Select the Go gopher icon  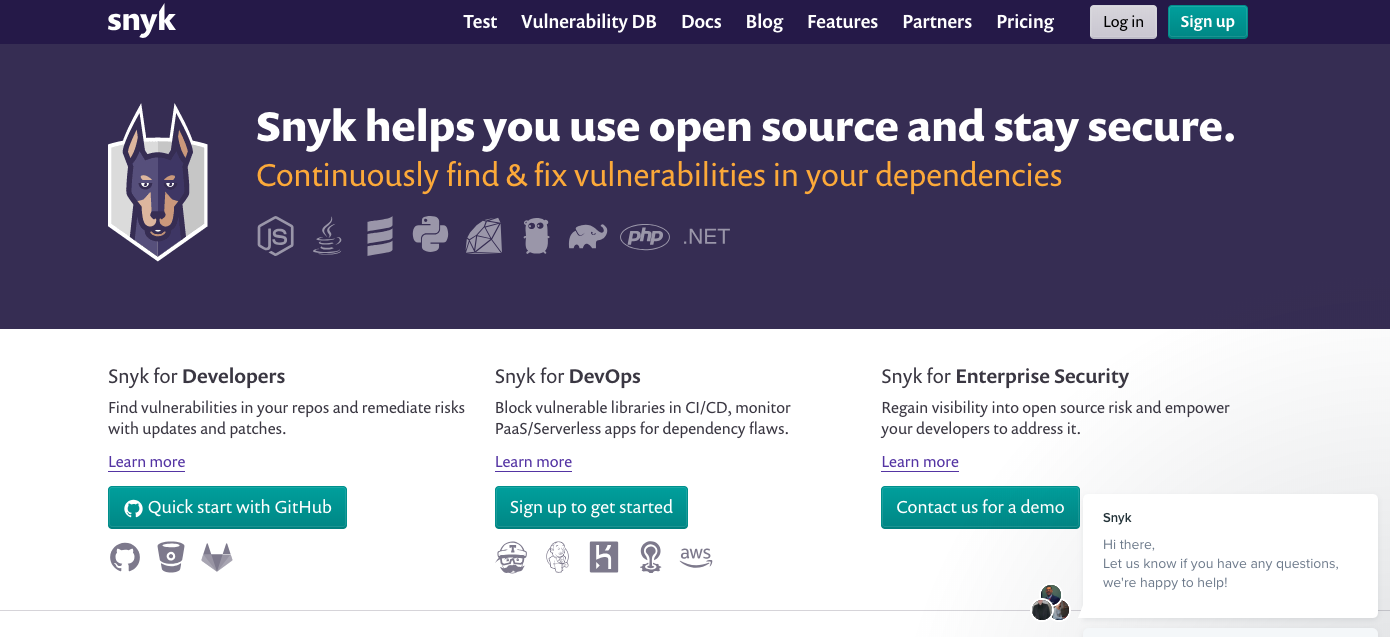[537, 236]
